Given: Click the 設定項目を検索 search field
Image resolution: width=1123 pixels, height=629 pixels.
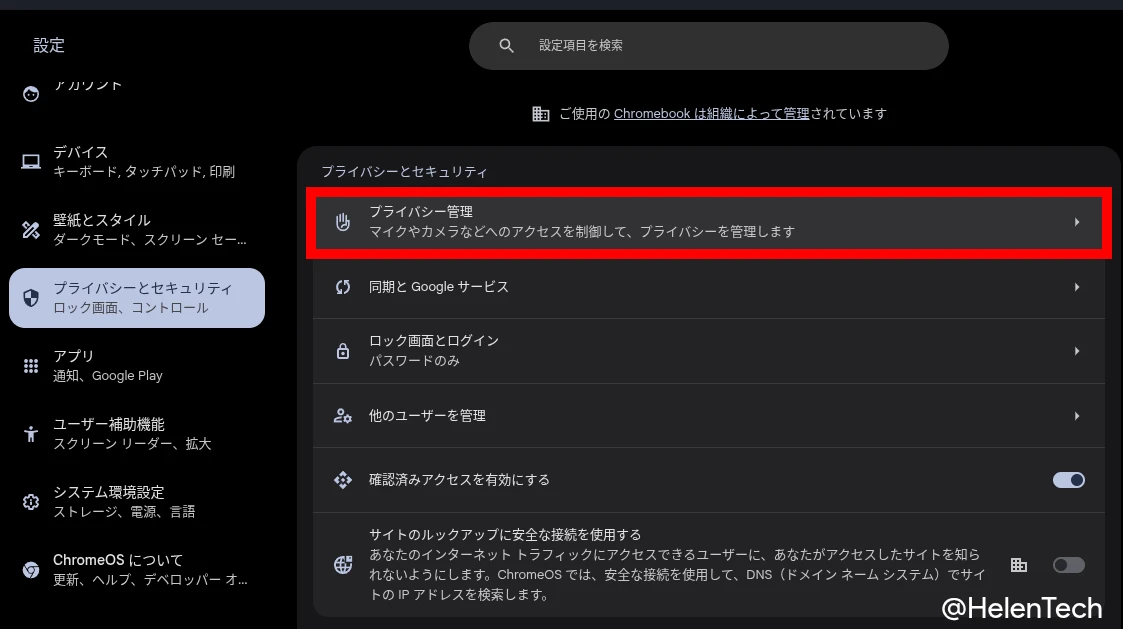Looking at the screenshot, I should point(710,45).
